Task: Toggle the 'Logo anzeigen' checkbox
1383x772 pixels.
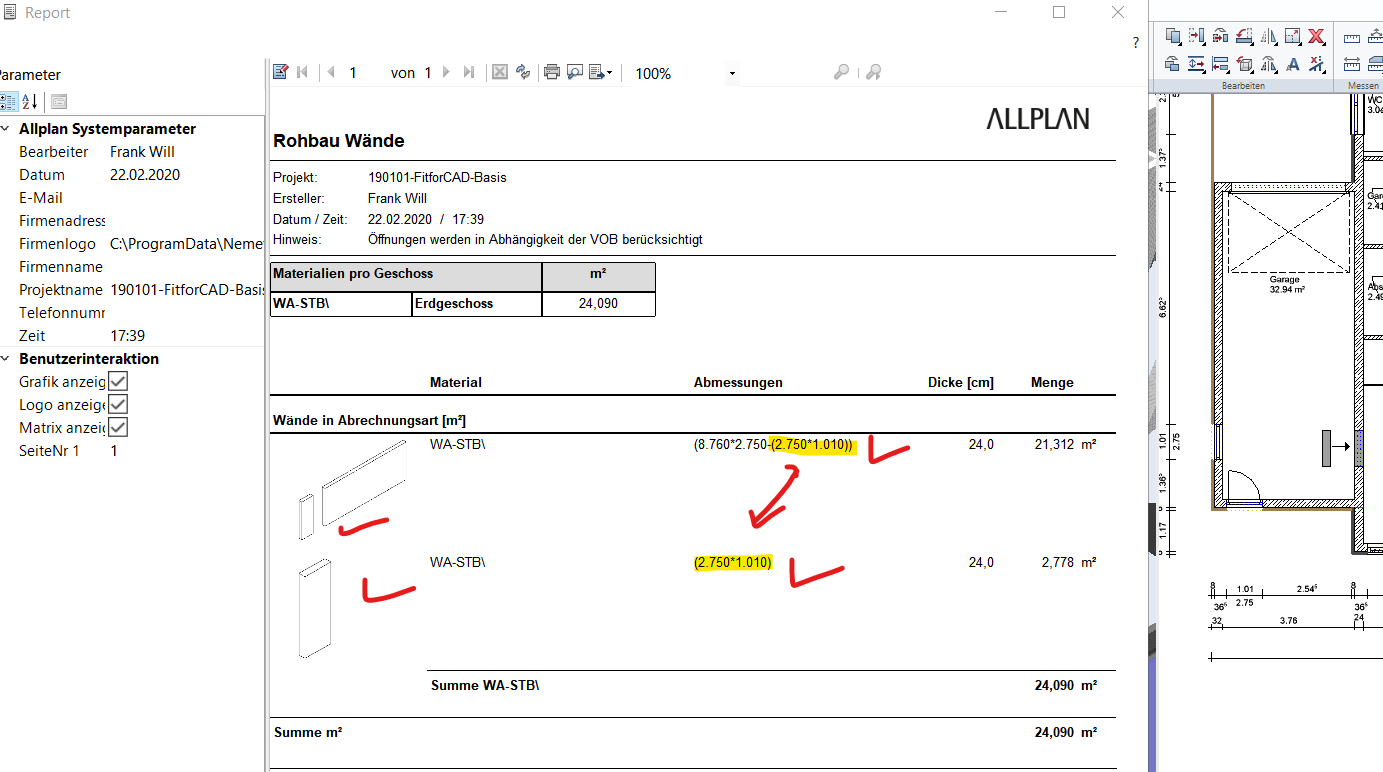Action: (x=118, y=404)
